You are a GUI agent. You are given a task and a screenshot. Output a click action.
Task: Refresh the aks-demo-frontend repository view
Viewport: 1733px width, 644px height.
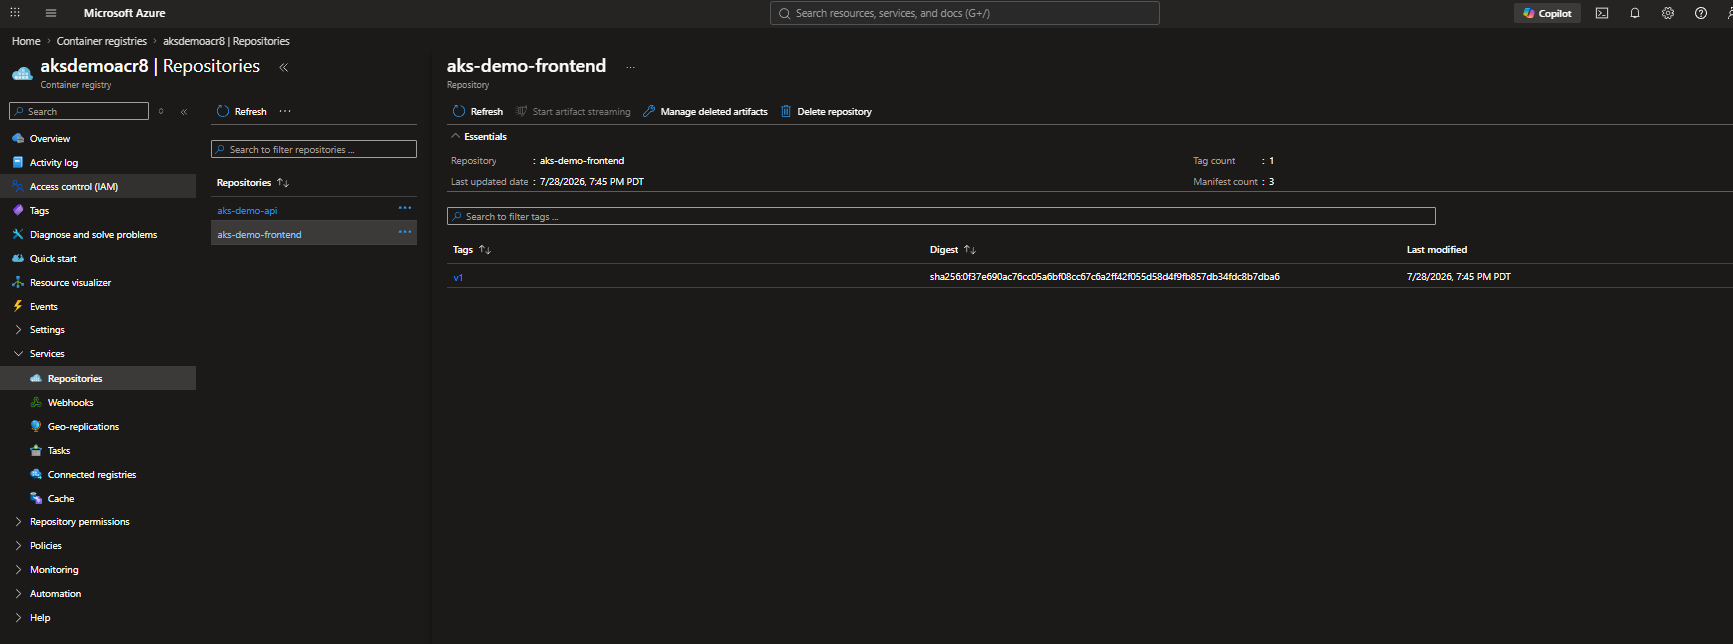coord(478,112)
